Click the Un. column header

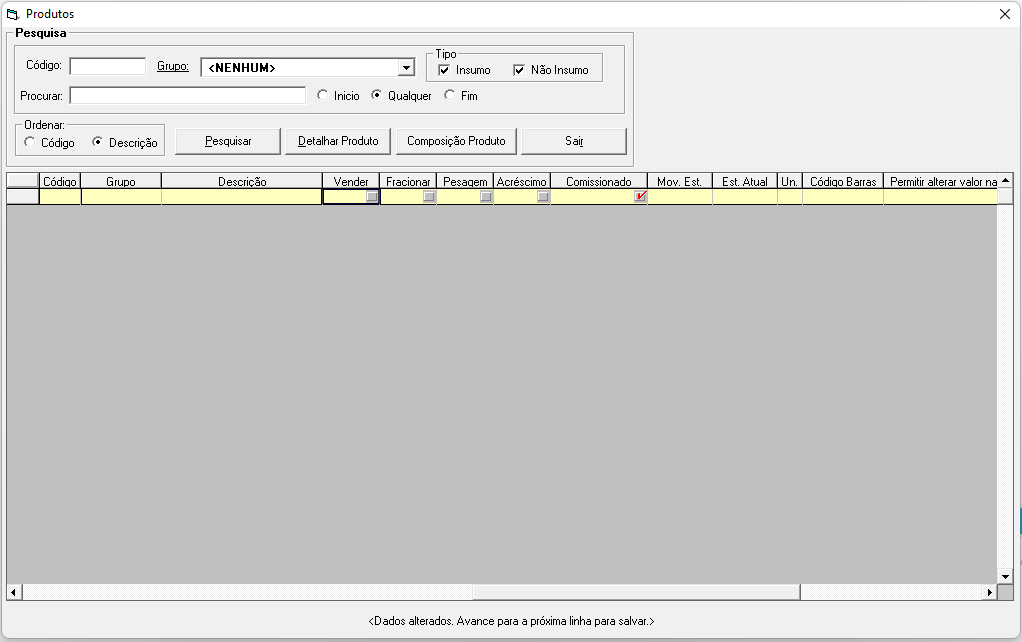pyautogui.click(x=790, y=181)
